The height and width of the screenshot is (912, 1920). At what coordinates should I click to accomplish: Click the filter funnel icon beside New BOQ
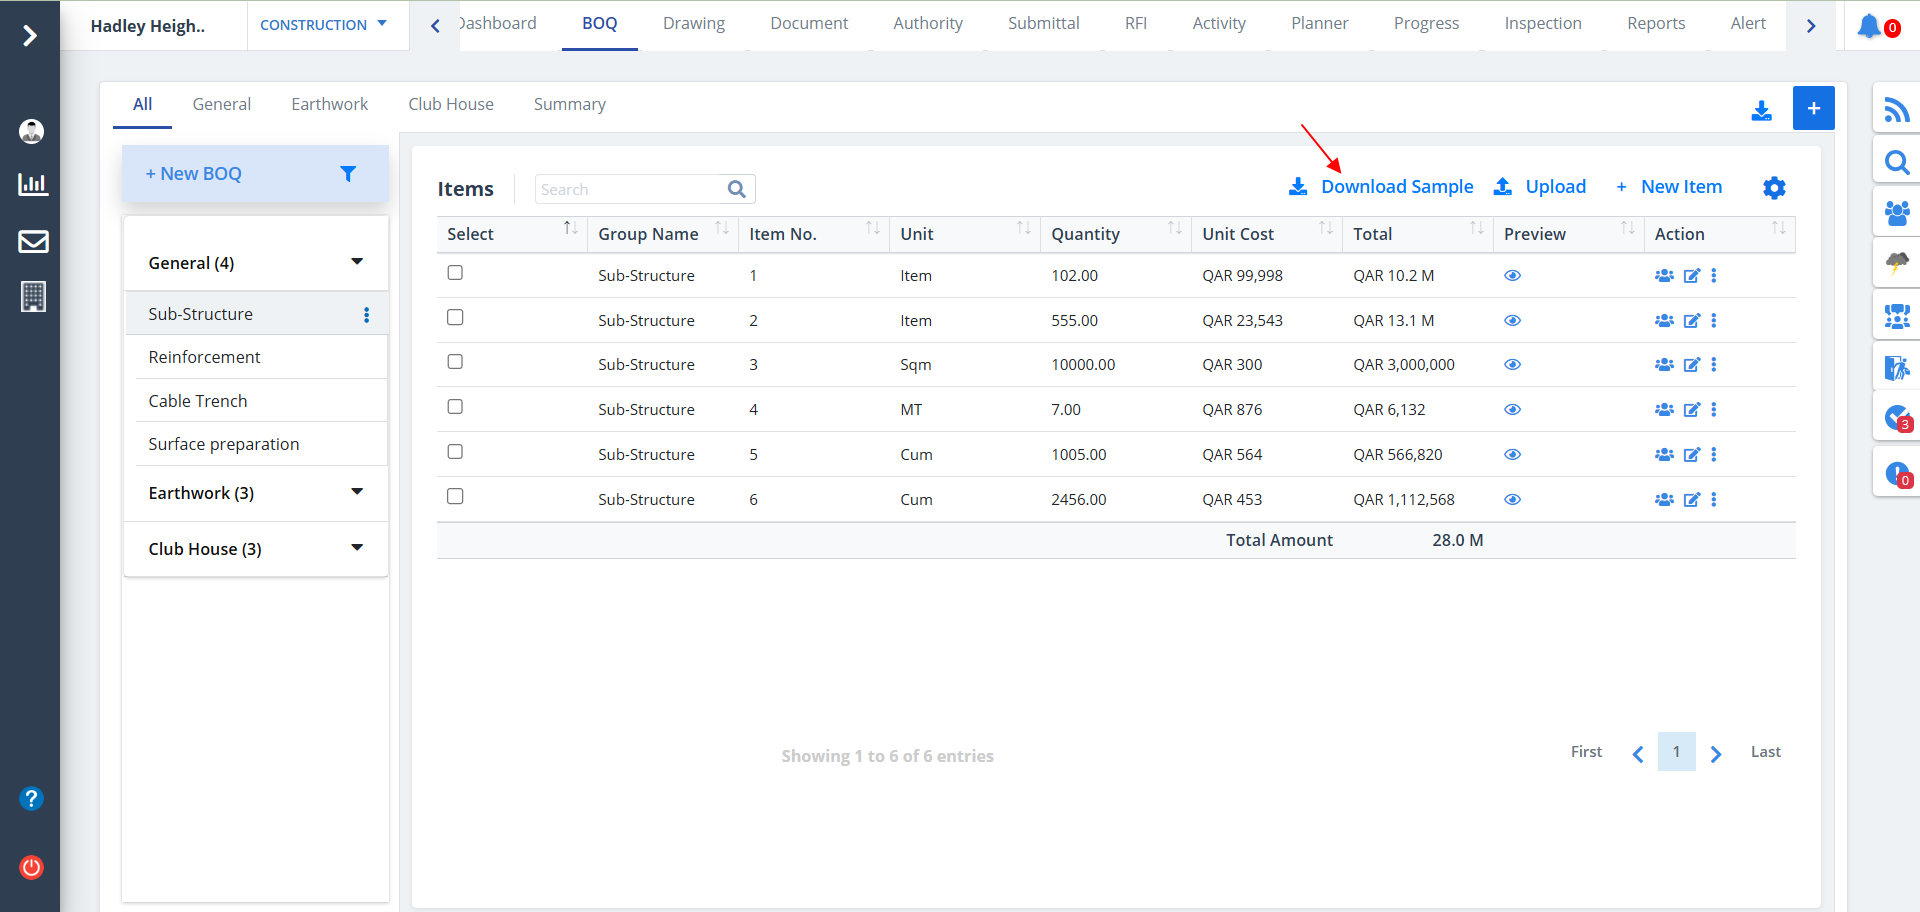click(x=348, y=174)
